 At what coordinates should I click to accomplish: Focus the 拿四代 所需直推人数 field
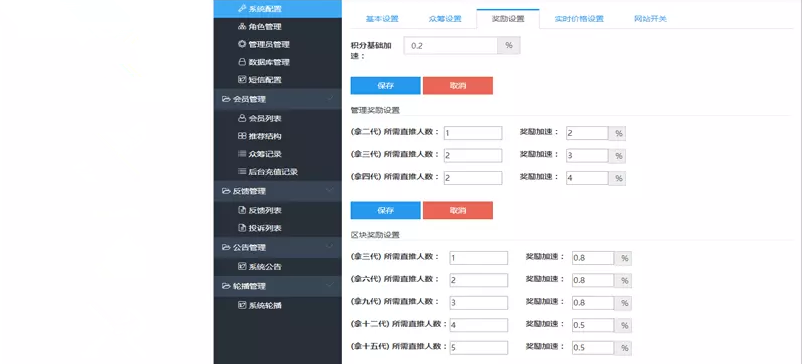pos(473,178)
